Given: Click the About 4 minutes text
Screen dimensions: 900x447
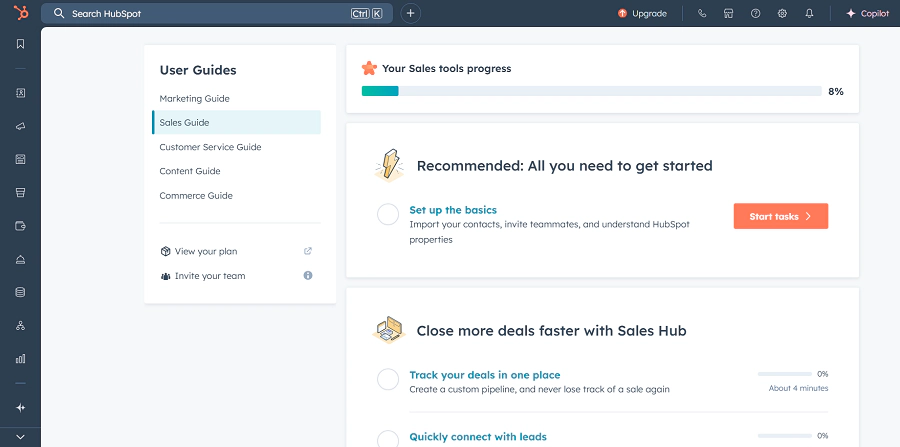Looking at the screenshot, I should (x=798, y=388).
